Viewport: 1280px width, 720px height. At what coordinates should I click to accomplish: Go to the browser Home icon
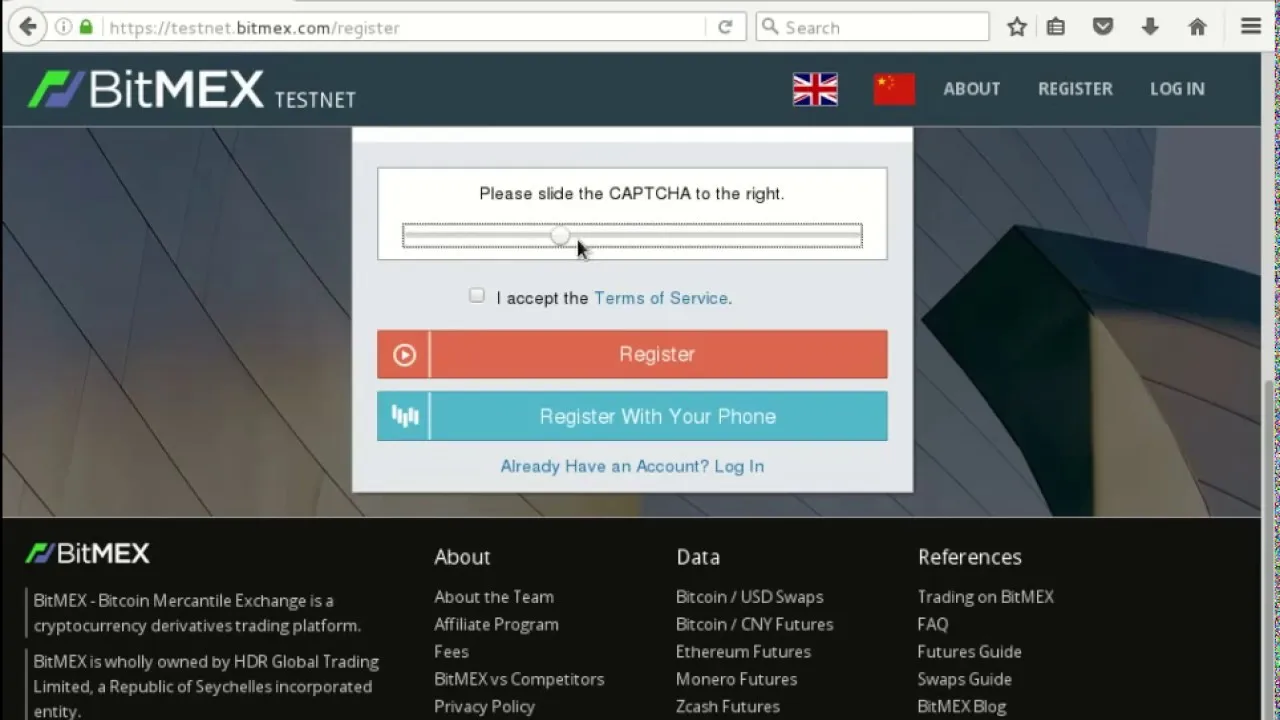point(1197,27)
